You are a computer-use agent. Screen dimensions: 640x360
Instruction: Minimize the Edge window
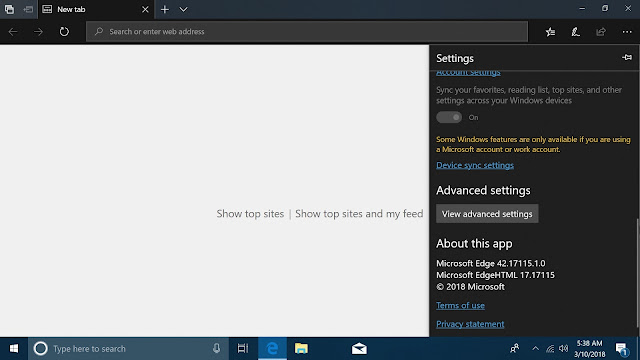coord(582,9)
